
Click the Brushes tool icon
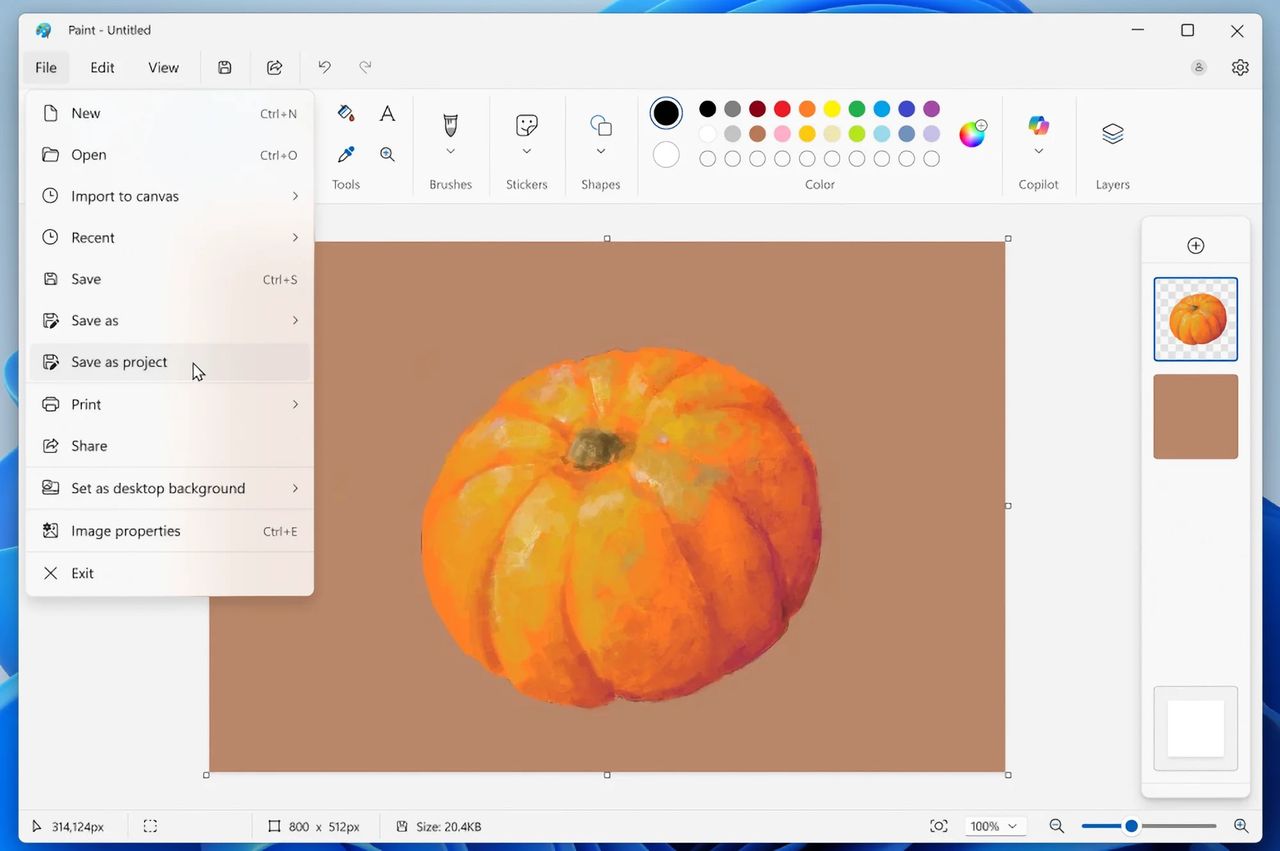(x=450, y=125)
